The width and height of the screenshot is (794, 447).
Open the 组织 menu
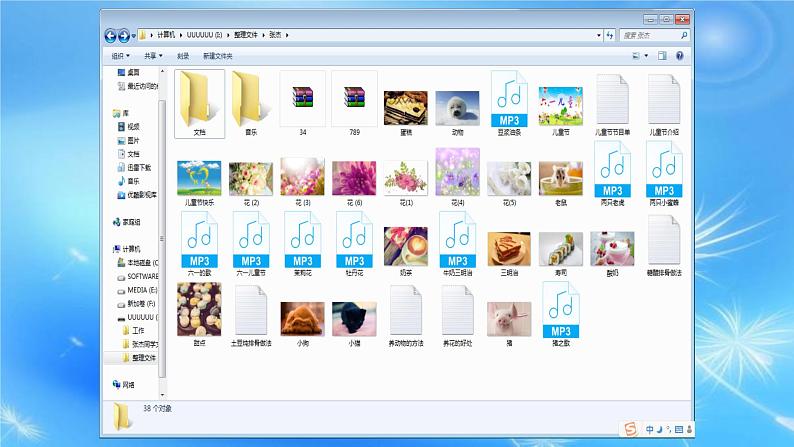pos(121,56)
